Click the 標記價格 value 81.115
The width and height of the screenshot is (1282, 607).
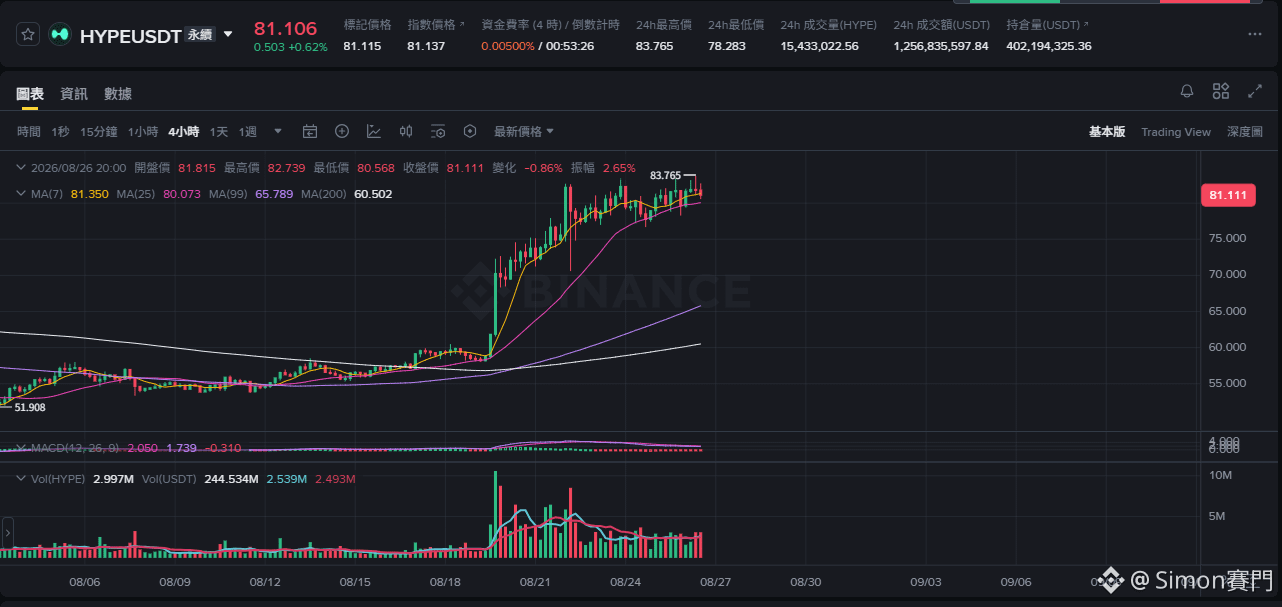pyautogui.click(x=362, y=46)
